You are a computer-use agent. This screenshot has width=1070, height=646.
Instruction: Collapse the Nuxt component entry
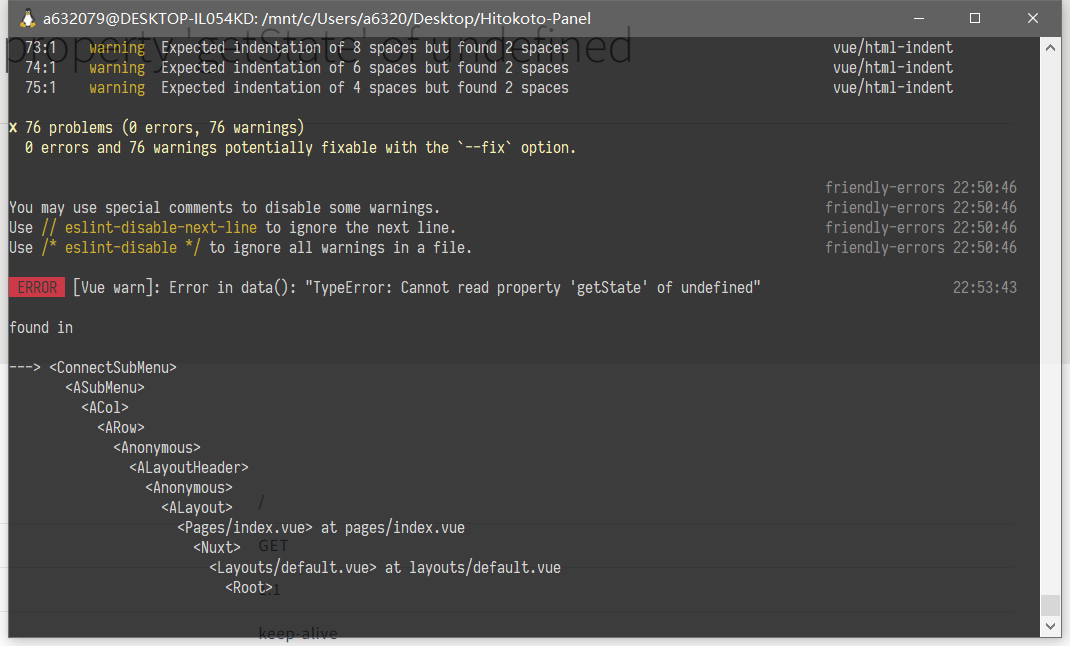pyautogui.click(x=216, y=547)
